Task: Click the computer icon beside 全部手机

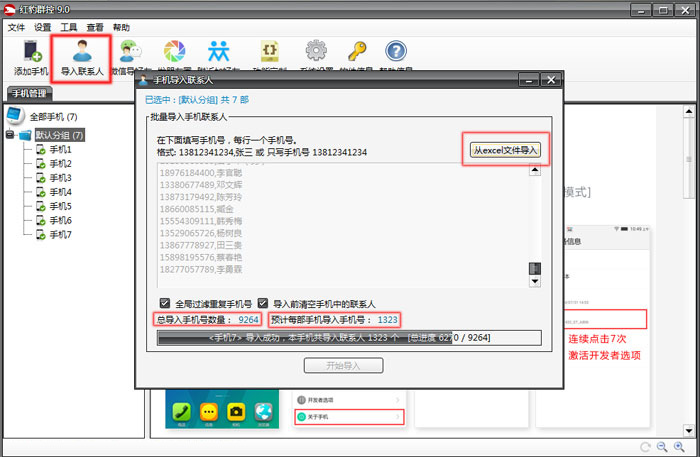Action: pyautogui.click(x=15, y=116)
